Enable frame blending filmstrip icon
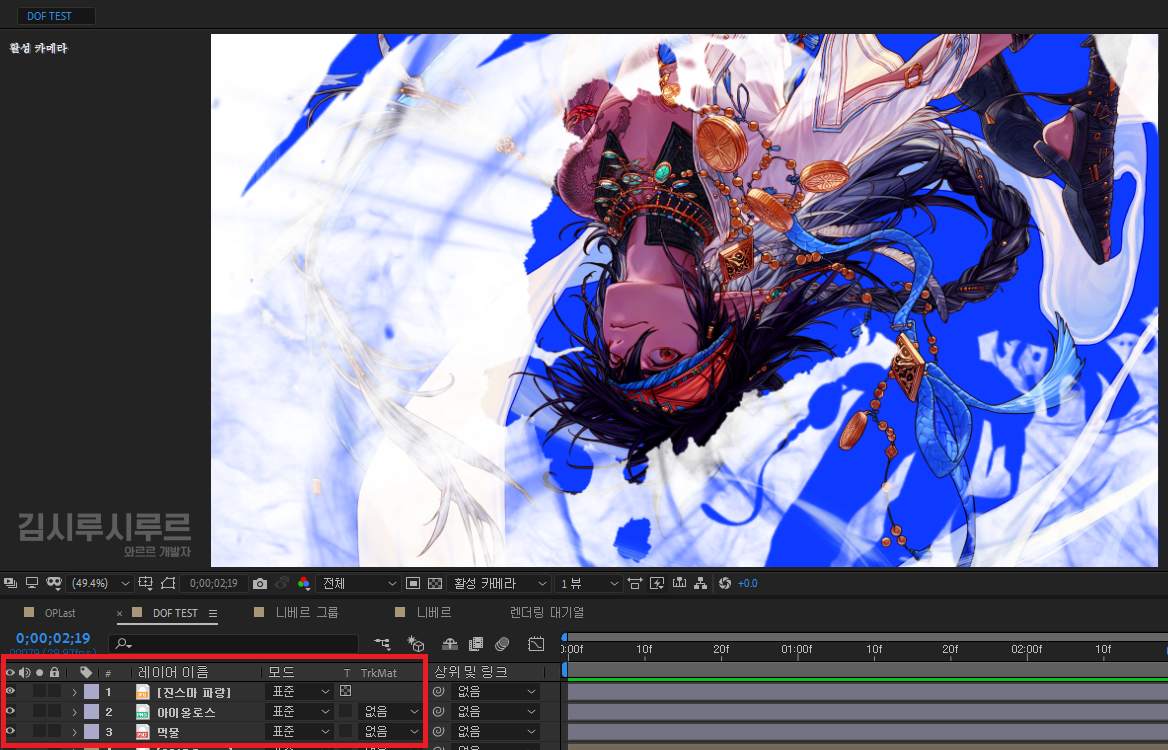The height and width of the screenshot is (750, 1168). pos(475,643)
